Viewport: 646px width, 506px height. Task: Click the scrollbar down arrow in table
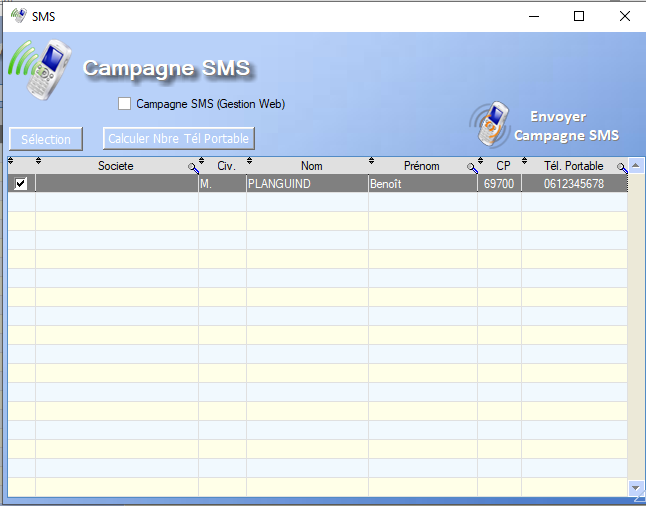click(637, 487)
